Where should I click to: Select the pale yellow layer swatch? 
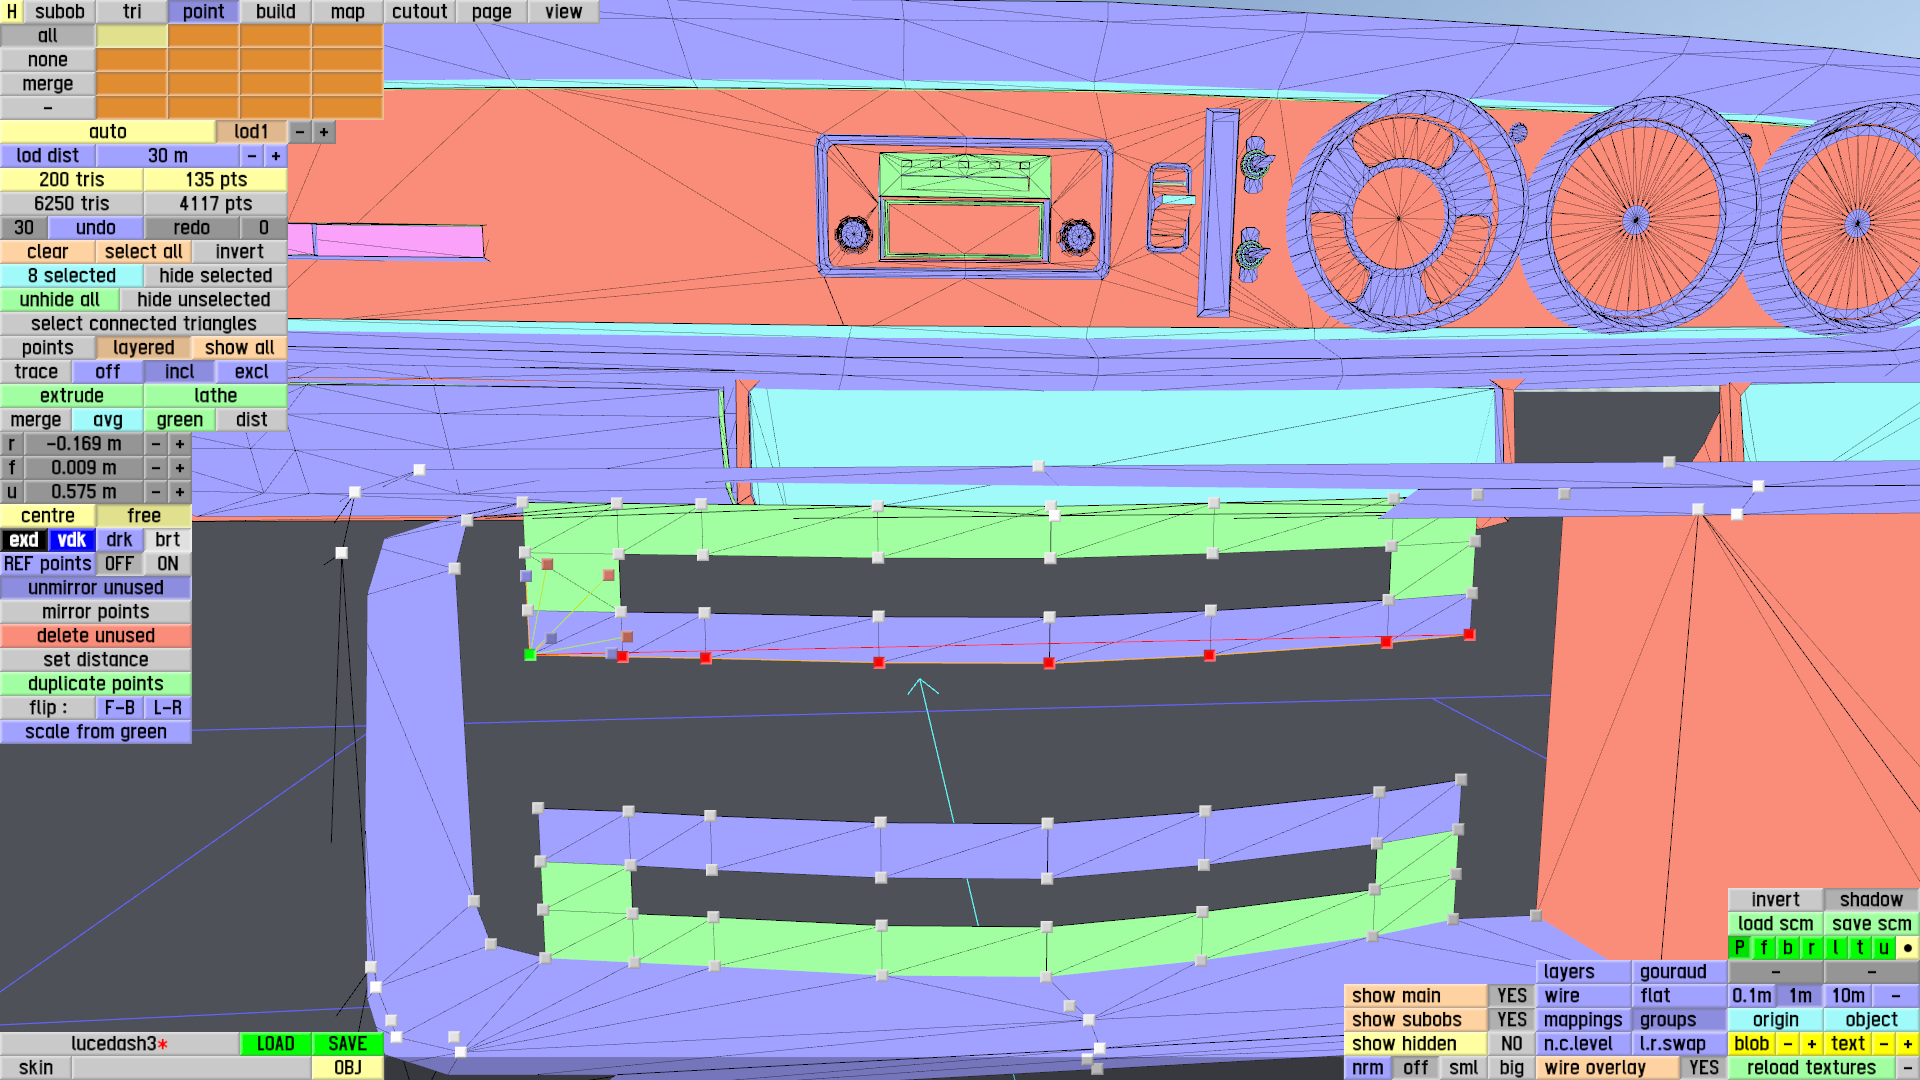point(131,36)
